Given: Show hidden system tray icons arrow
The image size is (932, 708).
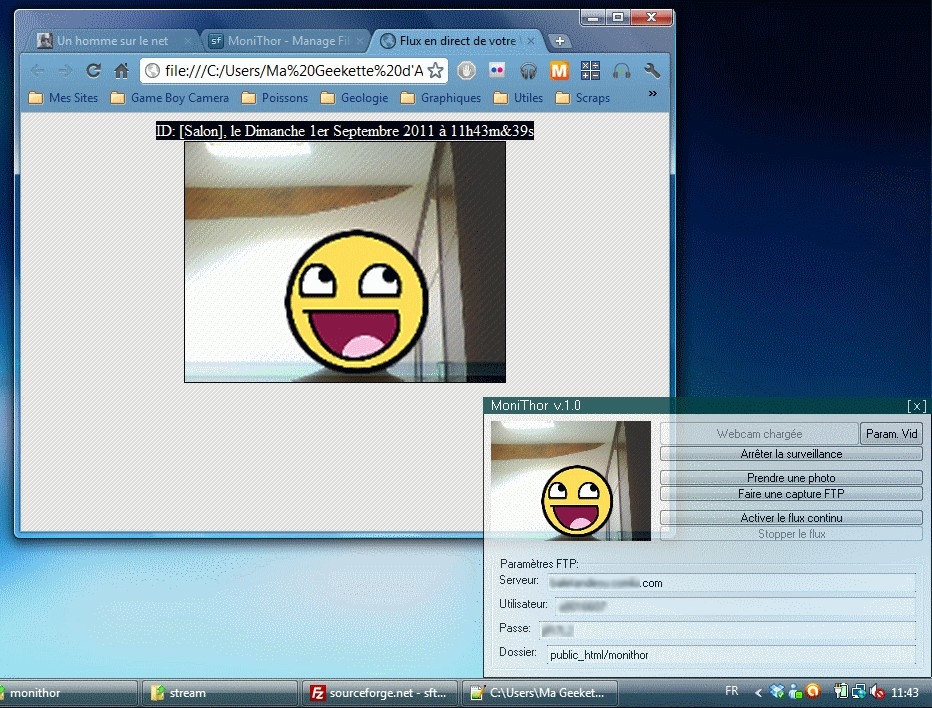Looking at the screenshot, I should tap(758, 693).
